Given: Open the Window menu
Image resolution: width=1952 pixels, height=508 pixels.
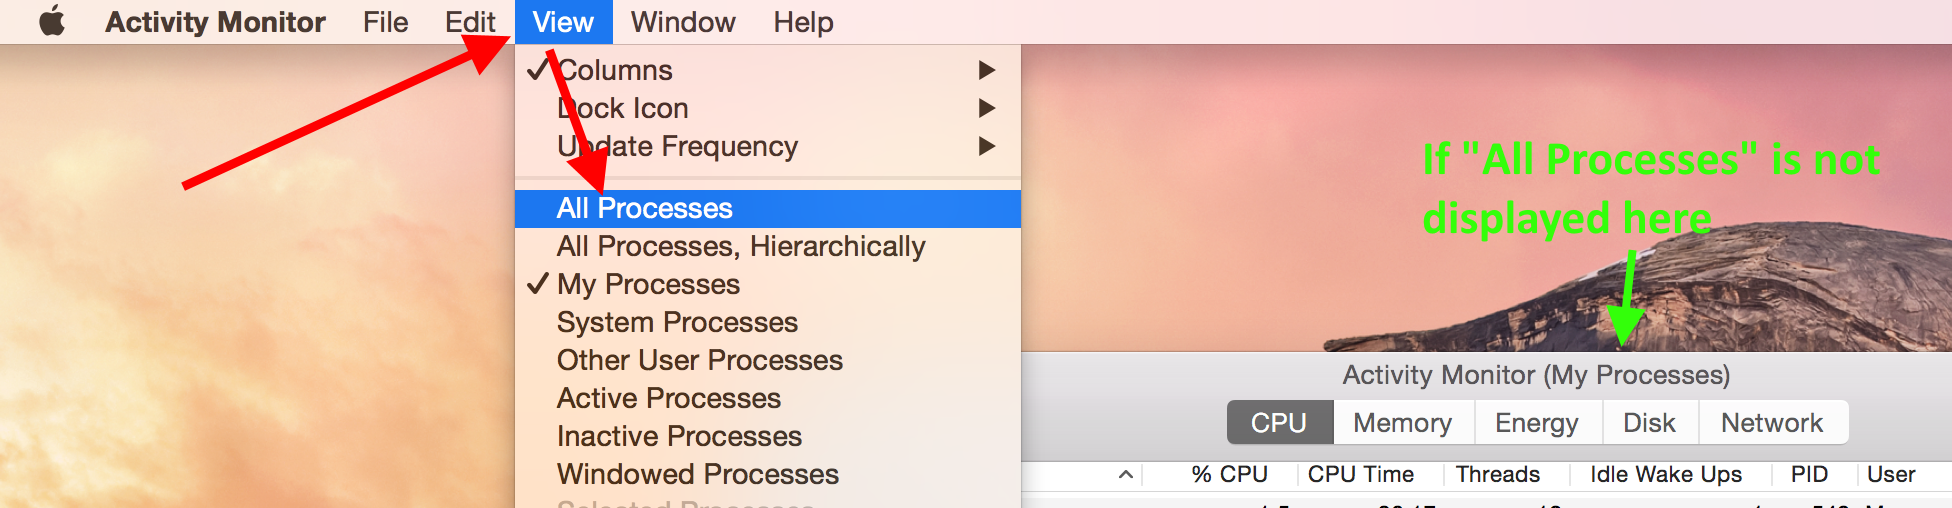Looking at the screenshot, I should pos(683,22).
